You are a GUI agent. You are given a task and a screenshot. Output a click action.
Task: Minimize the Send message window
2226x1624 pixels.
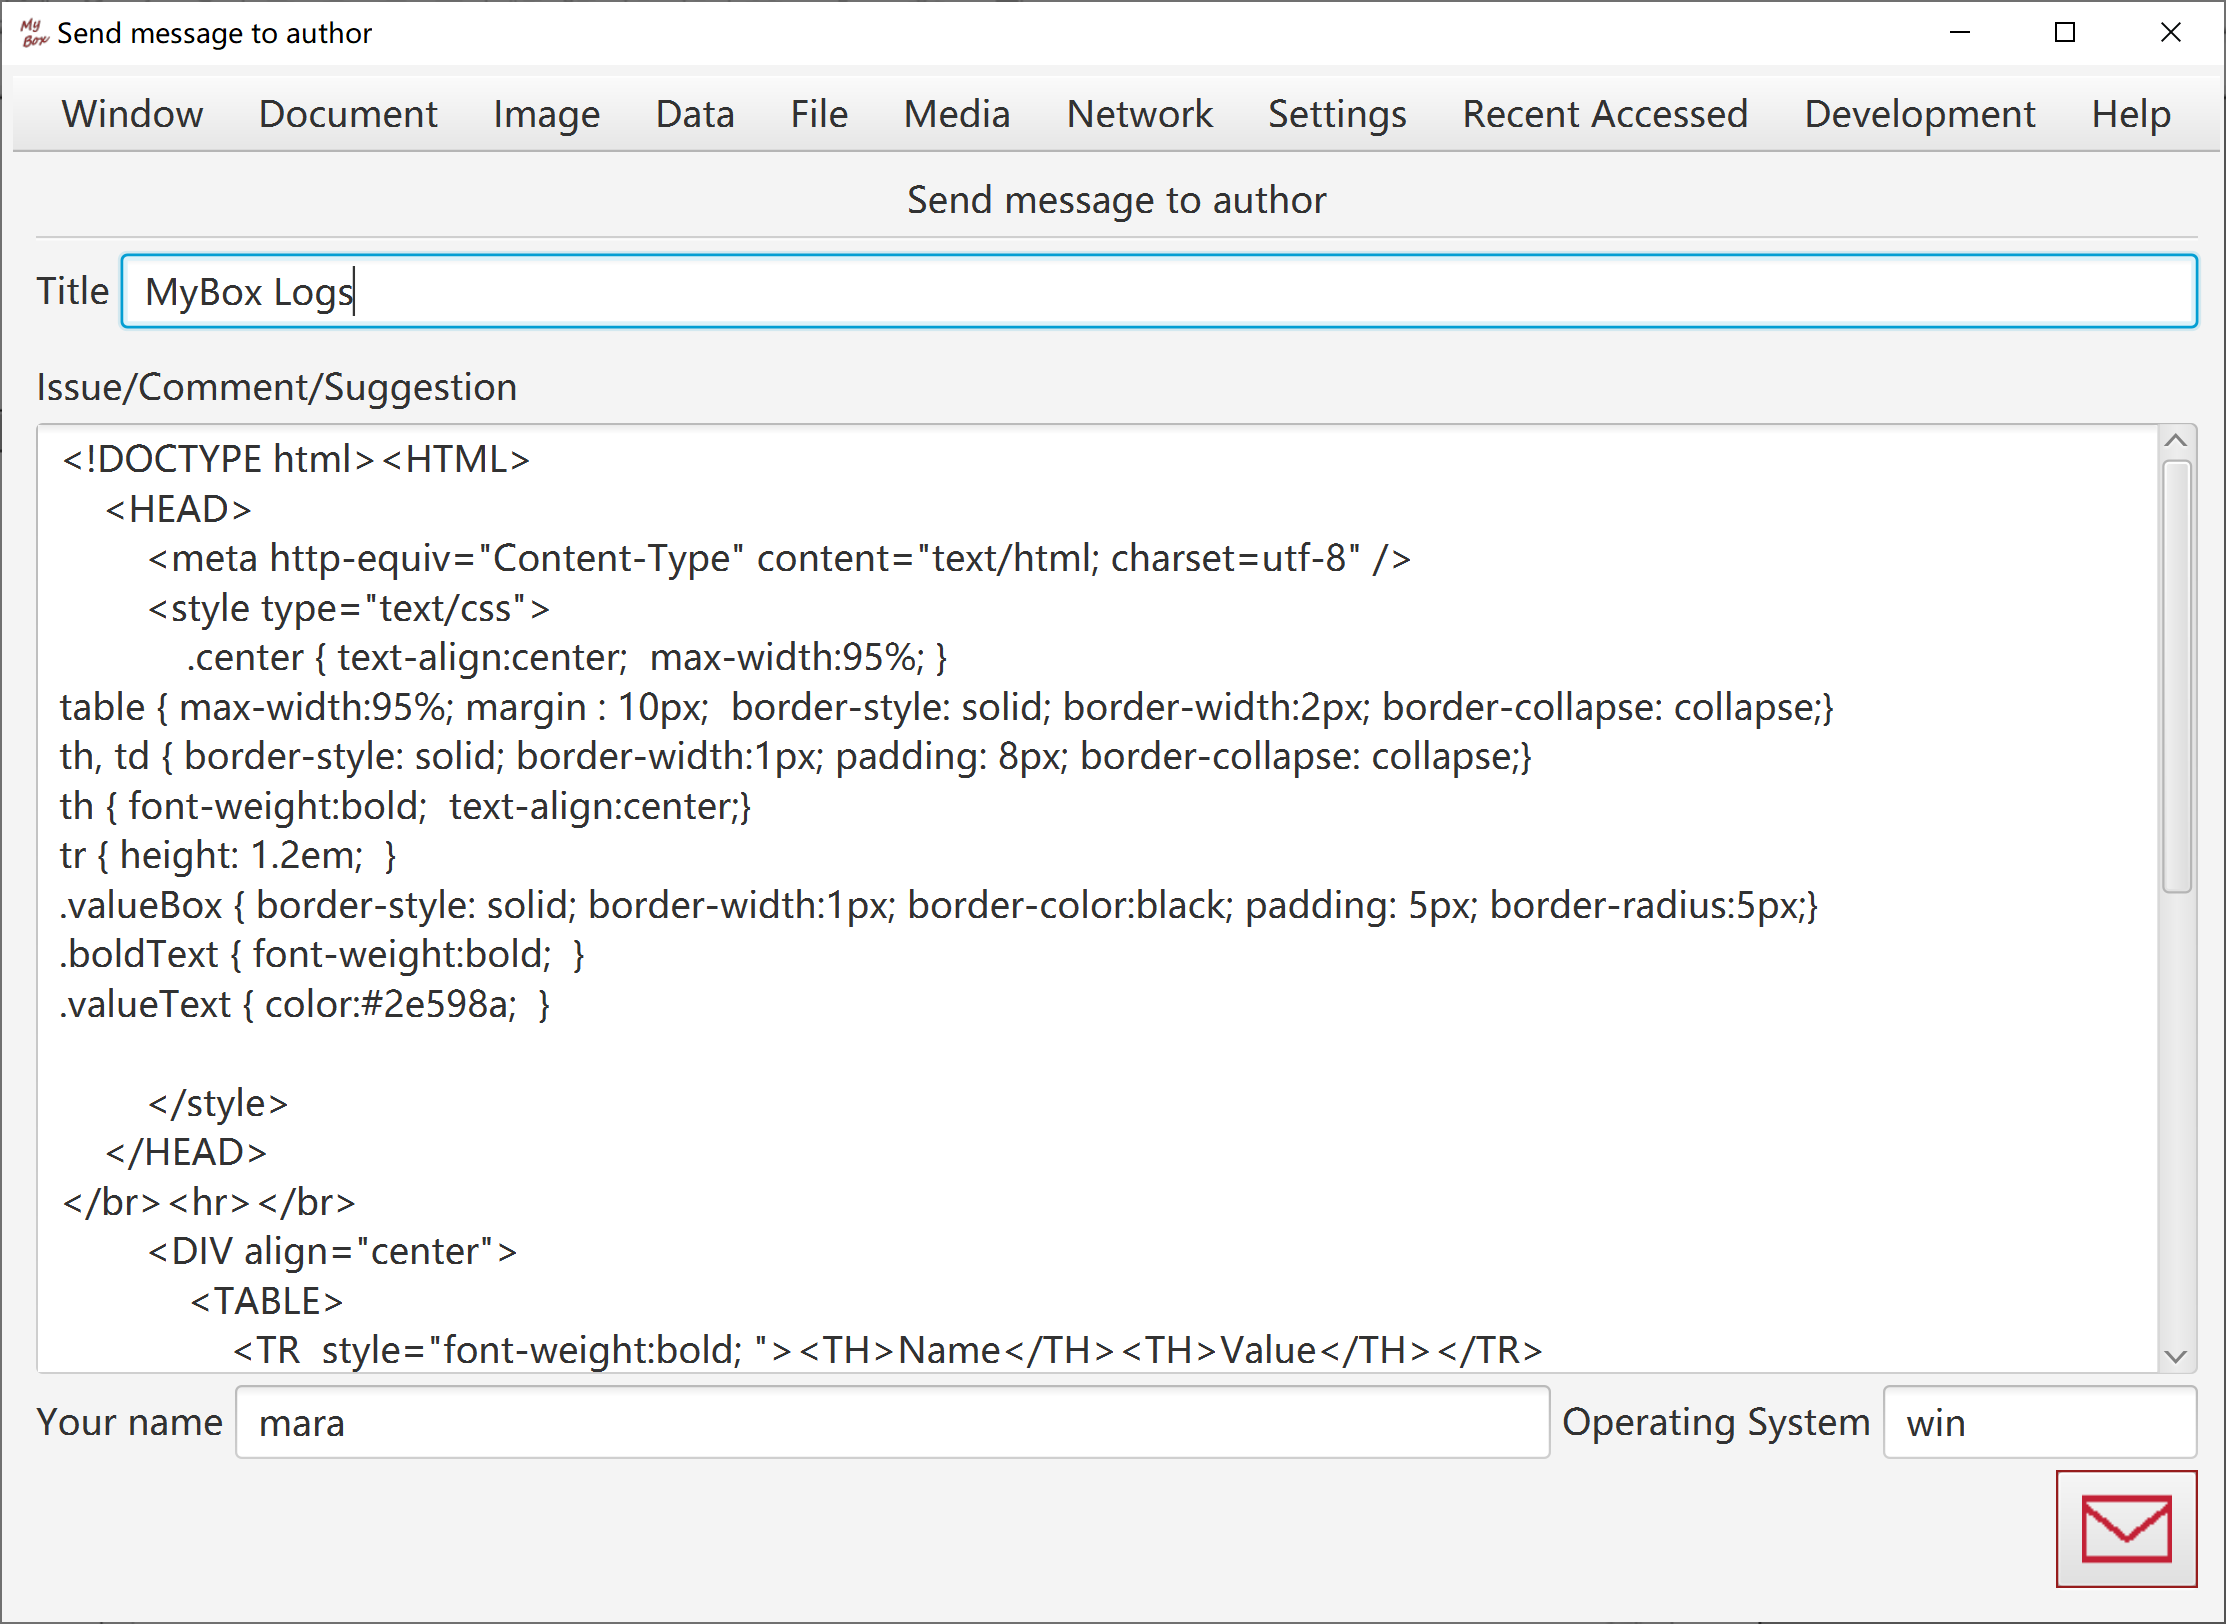[x=1960, y=33]
